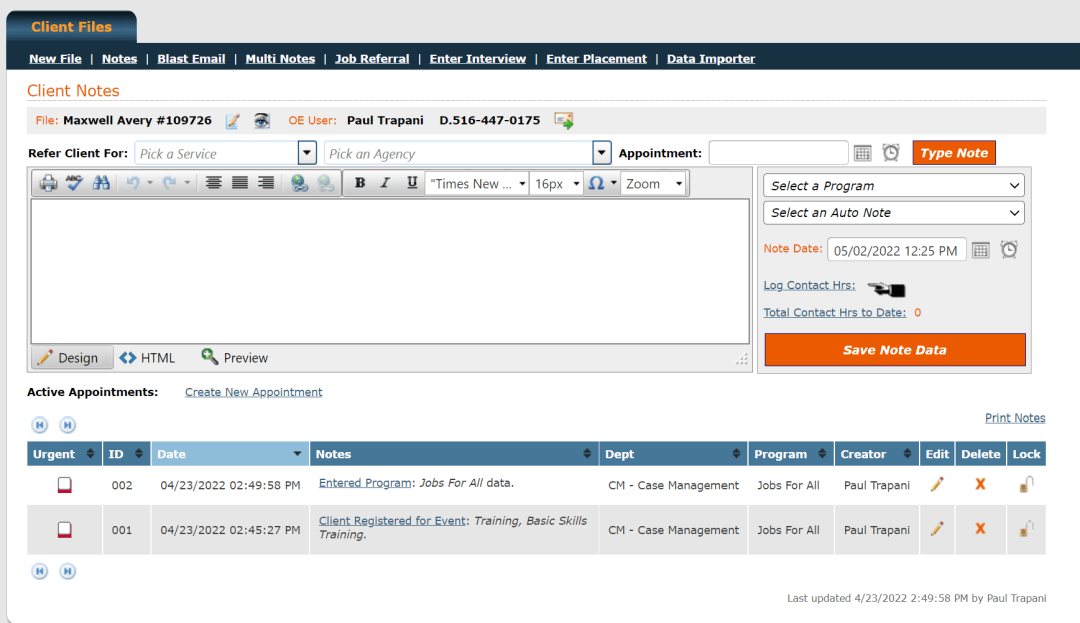The height and width of the screenshot is (623, 1080).
Task: Align text right in editor
Action: 266,183
